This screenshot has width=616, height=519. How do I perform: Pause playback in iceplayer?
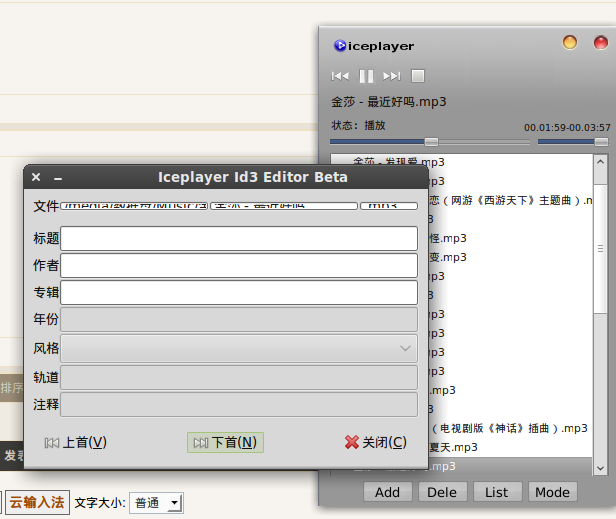[x=366, y=76]
